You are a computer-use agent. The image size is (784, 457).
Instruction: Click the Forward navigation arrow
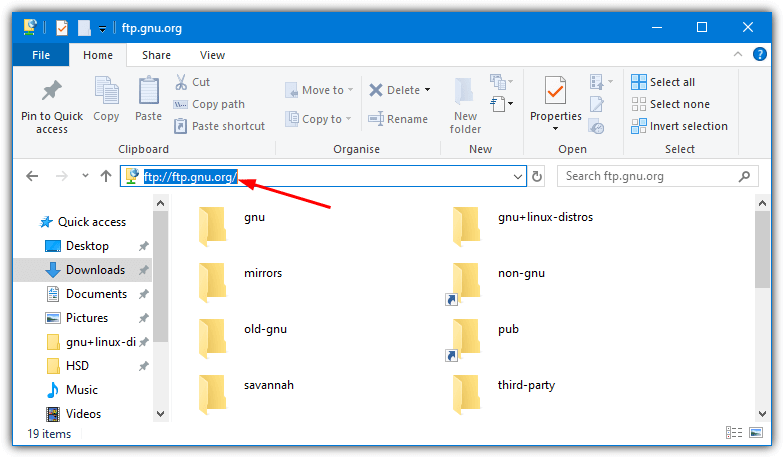pyautogui.click(x=62, y=176)
